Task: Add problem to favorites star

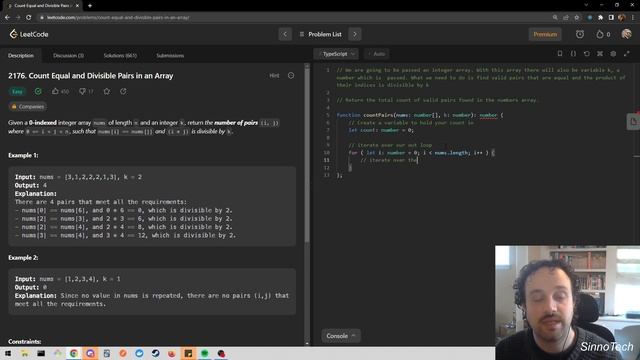Action: tap(107, 91)
